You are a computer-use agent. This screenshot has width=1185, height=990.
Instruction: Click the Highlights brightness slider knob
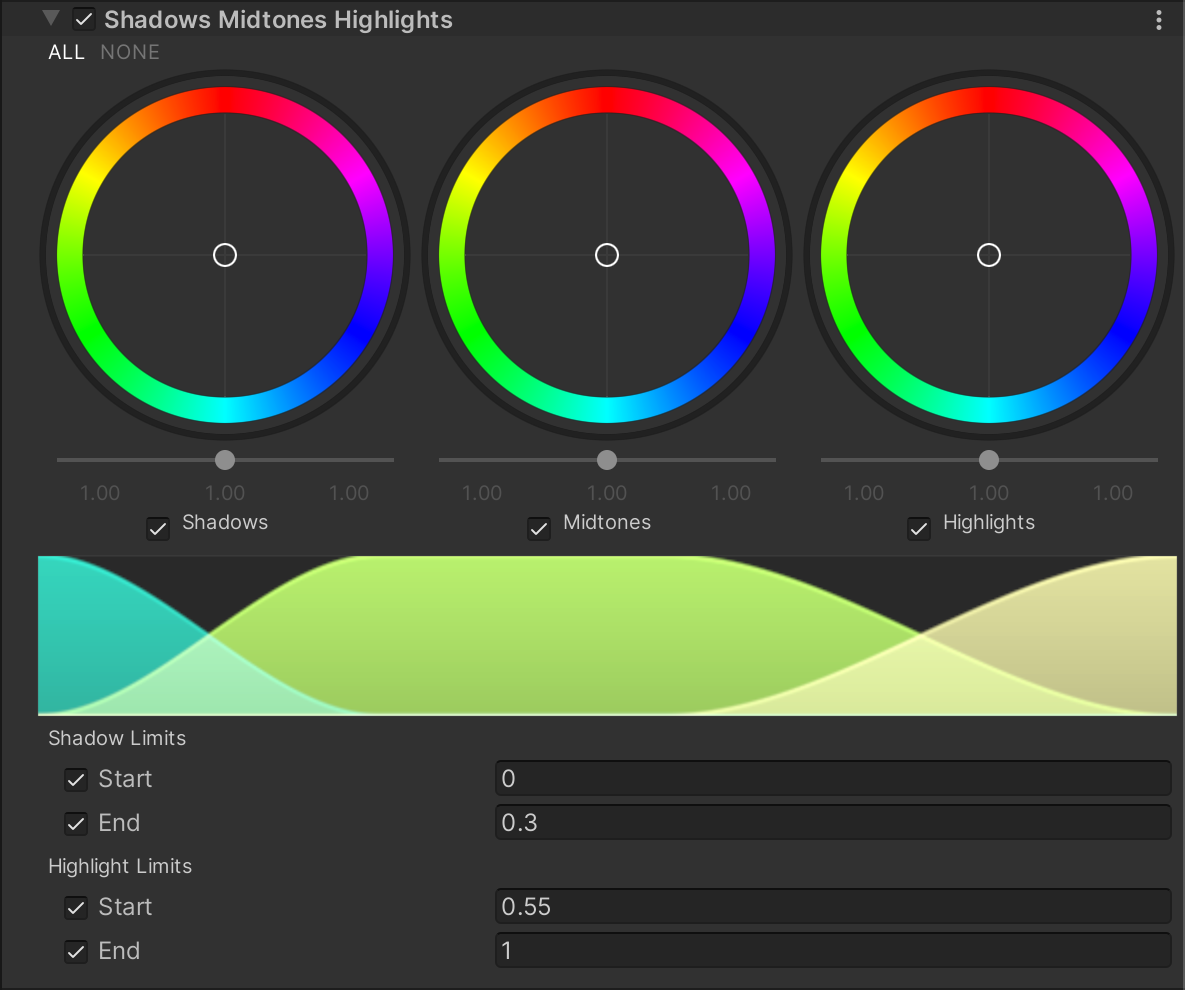pos(989,460)
